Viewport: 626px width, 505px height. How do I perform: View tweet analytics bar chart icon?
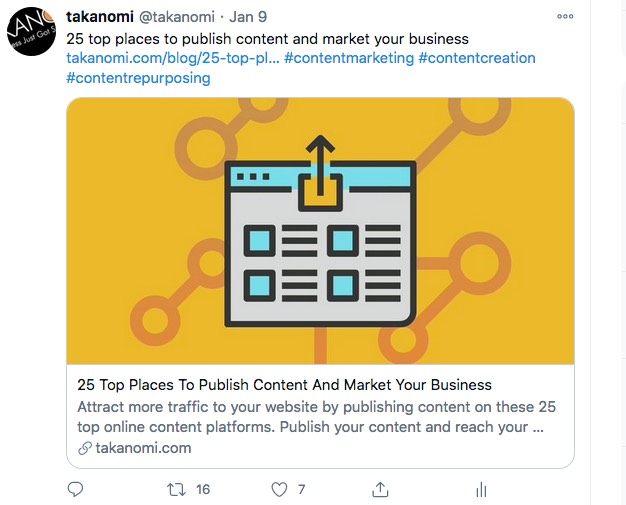(481, 489)
